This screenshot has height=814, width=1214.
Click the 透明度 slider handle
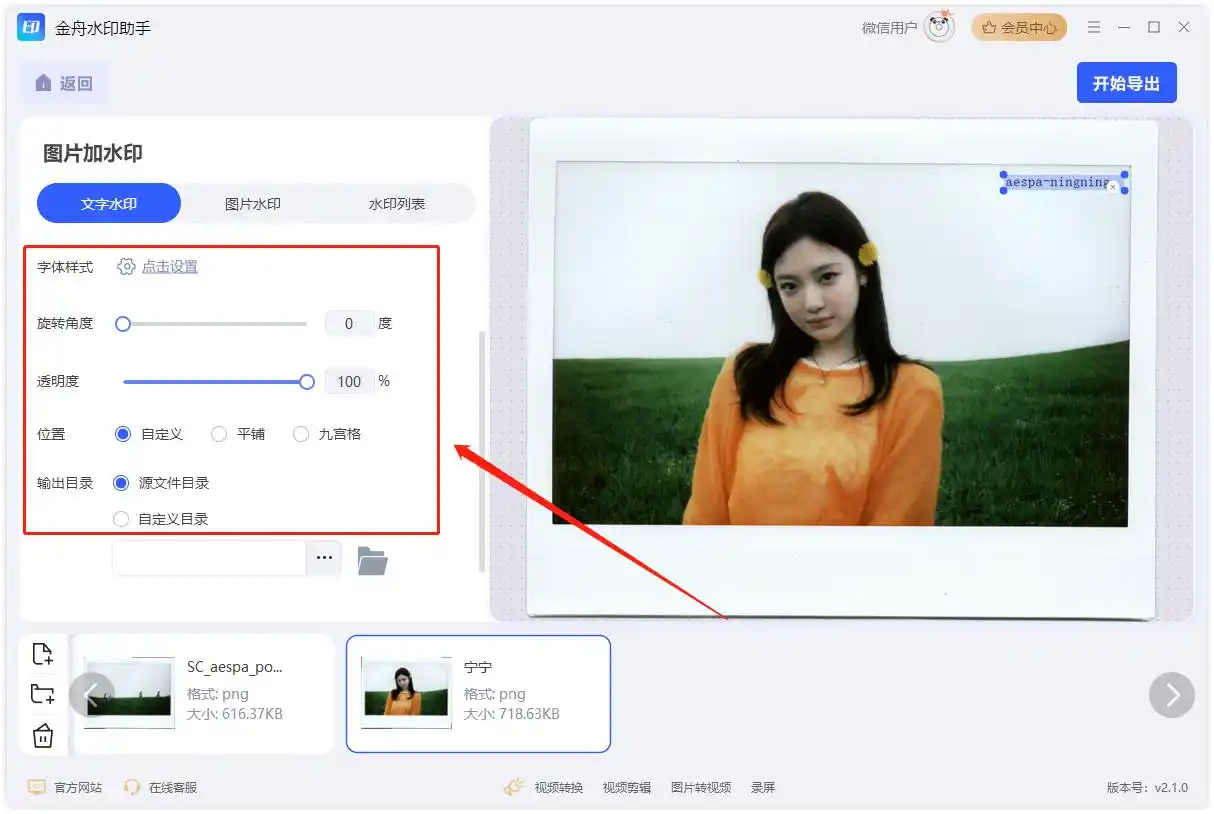[x=307, y=381]
